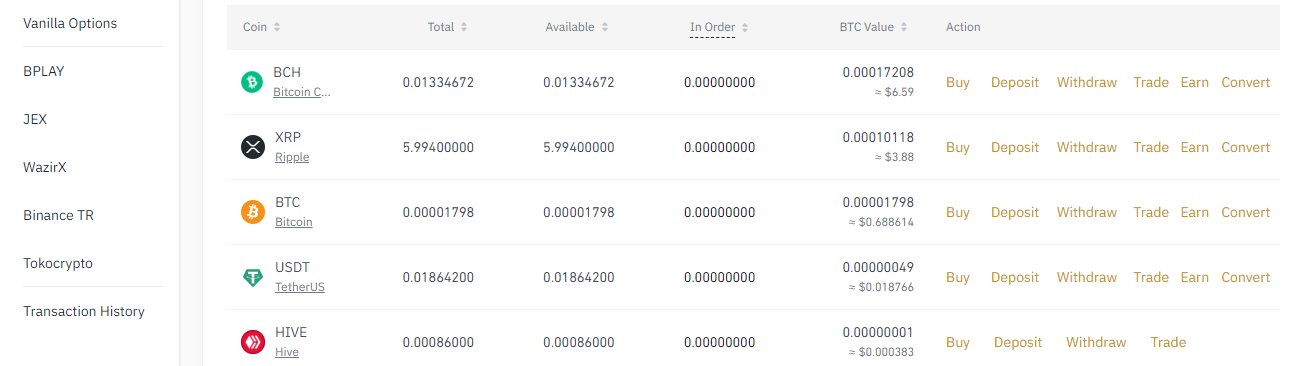Click the orange BTC coin icon

tap(253, 212)
